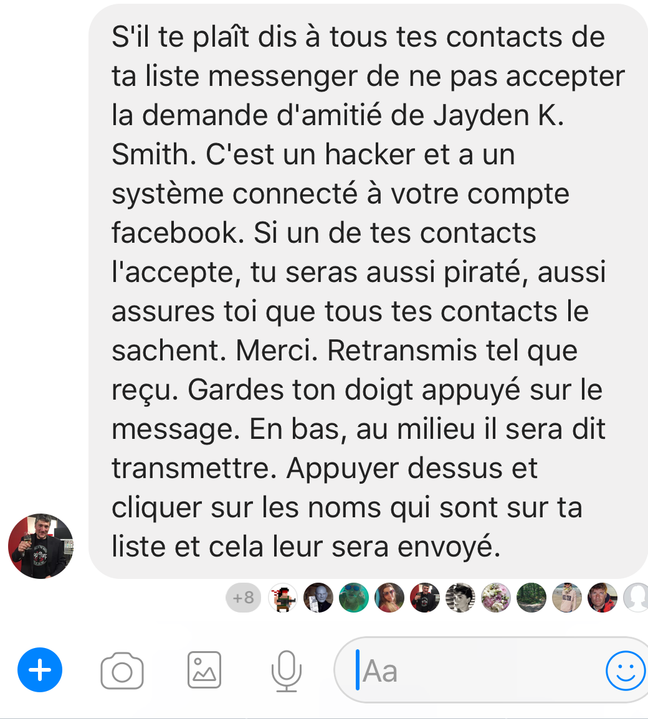Screen dimensions: 648x719
Task: Open the sender's large profile picture
Action: coord(41,546)
